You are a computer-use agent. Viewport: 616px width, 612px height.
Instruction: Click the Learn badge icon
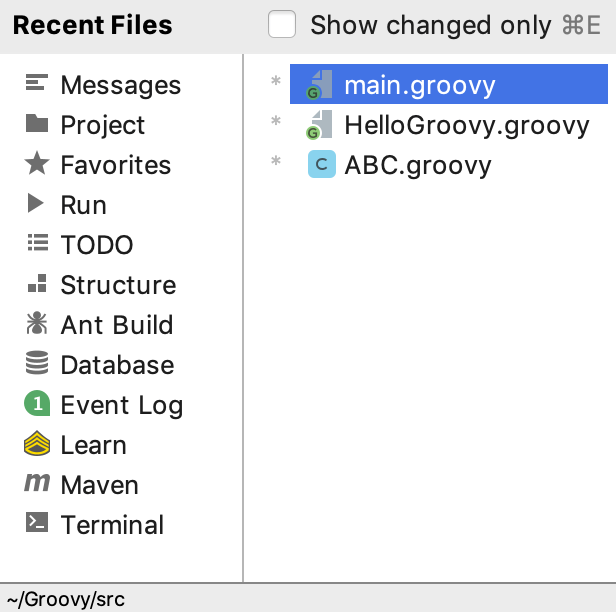click(x=37, y=444)
